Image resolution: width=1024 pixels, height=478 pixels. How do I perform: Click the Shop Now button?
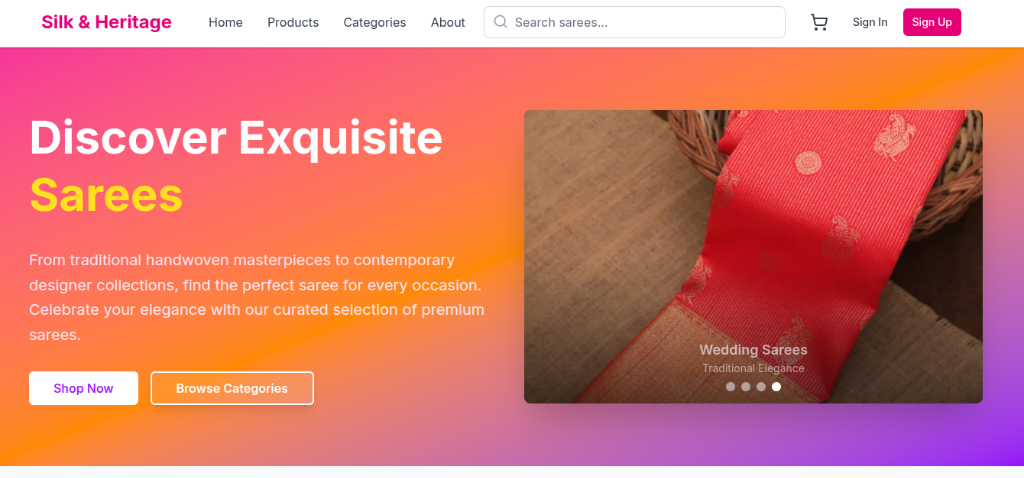coord(84,389)
